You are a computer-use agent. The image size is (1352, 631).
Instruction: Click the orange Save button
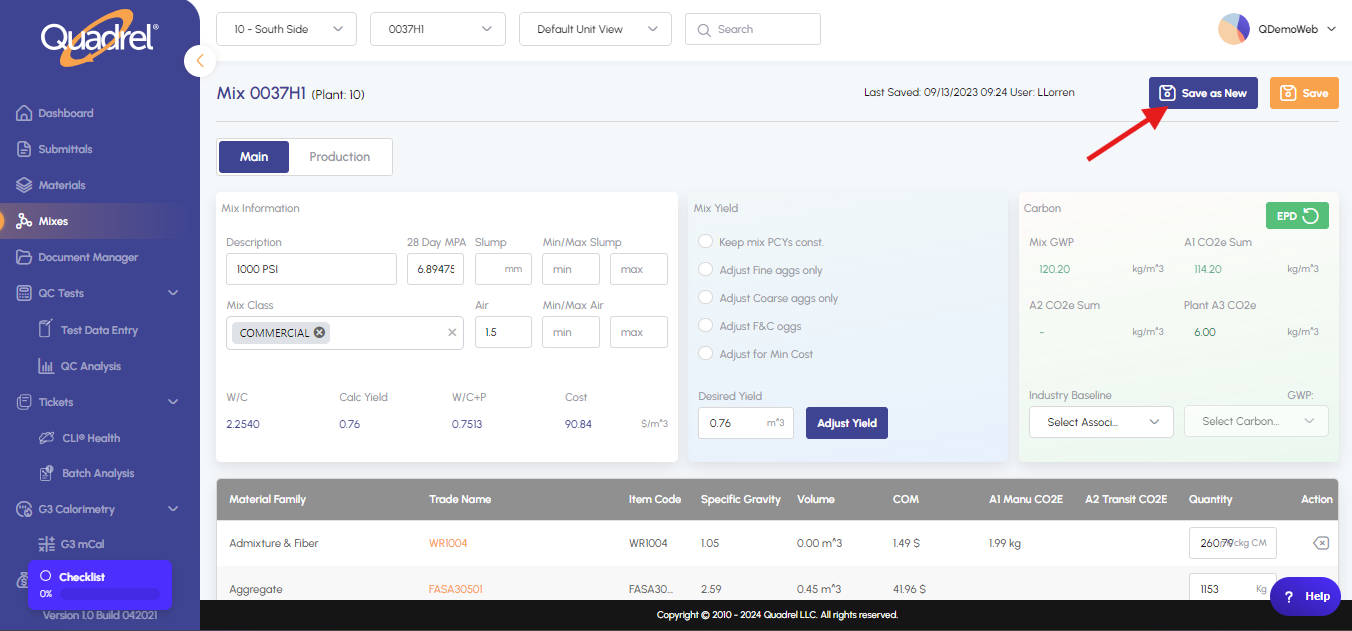[x=1304, y=93]
